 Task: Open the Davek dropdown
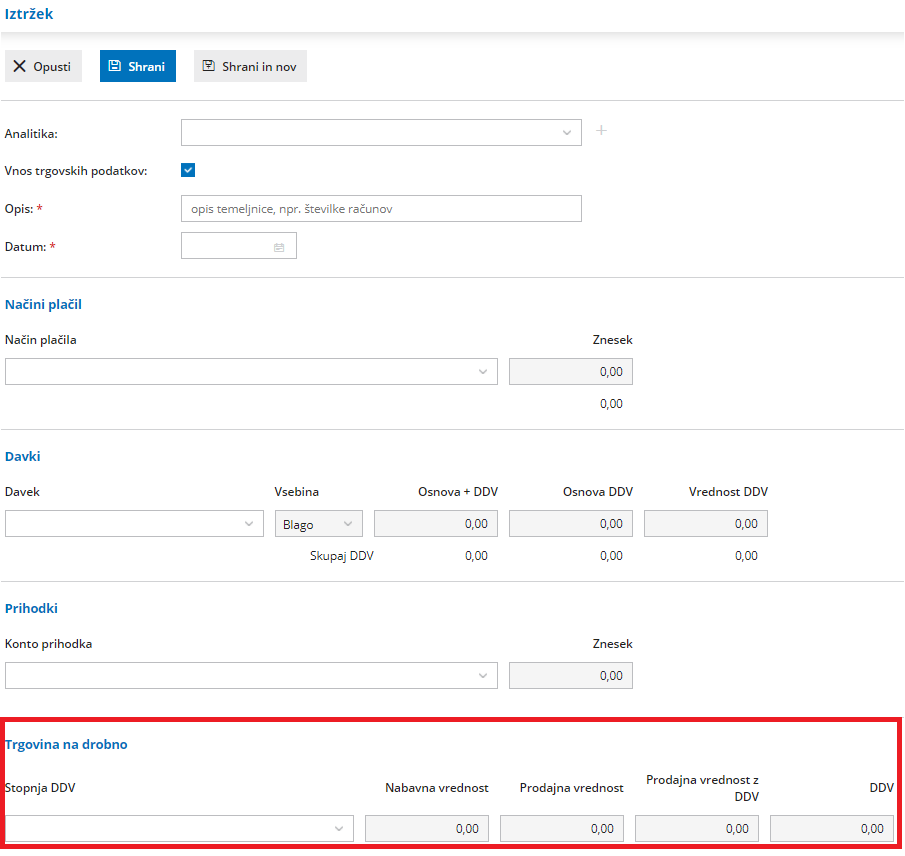coord(134,524)
